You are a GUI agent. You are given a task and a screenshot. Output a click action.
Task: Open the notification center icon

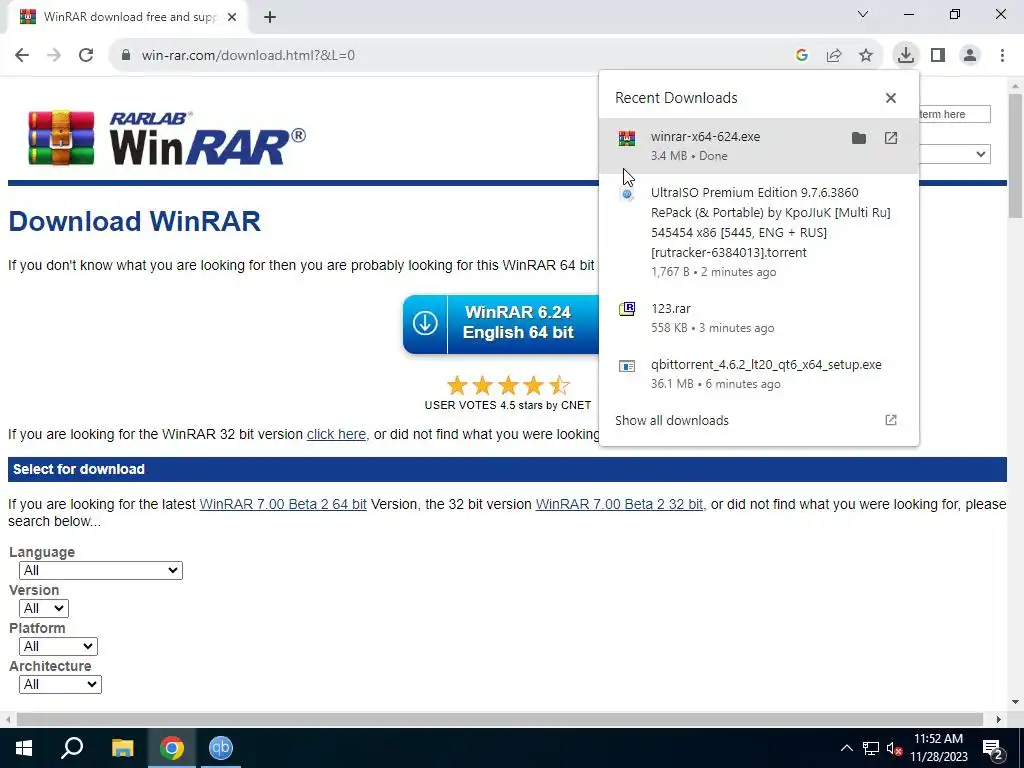tap(993, 748)
